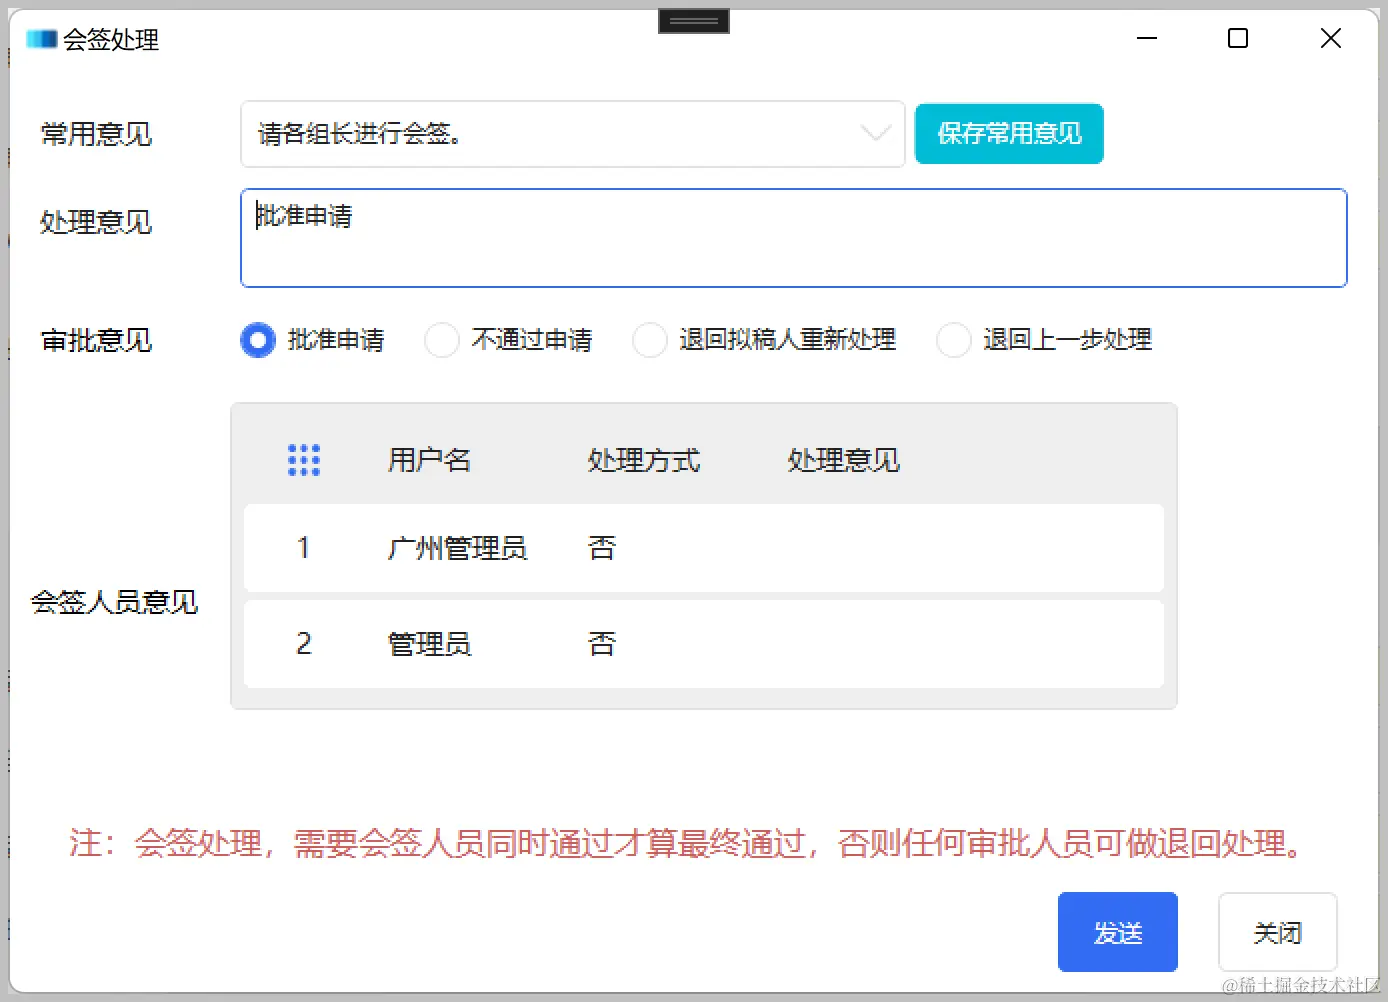Click the 会签处理 window app icon
This screenshot has height=1002, width=1388.
click(42, 39)
